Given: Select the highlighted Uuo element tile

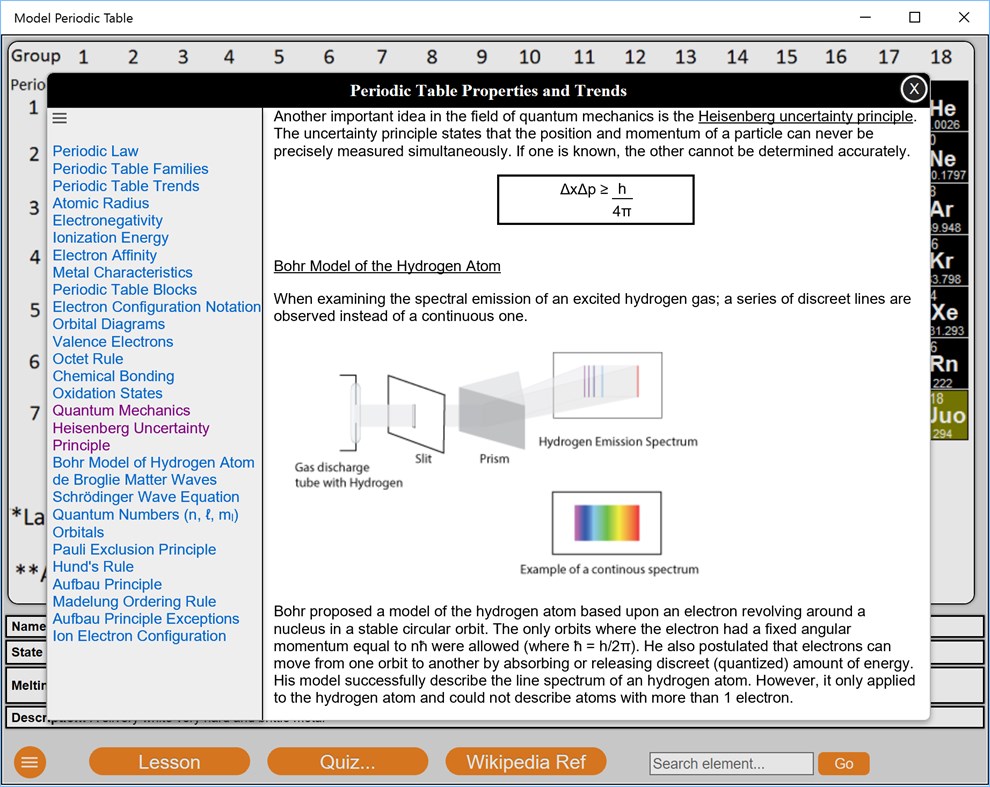Looking at the screenshot, I should click(944, 412).
